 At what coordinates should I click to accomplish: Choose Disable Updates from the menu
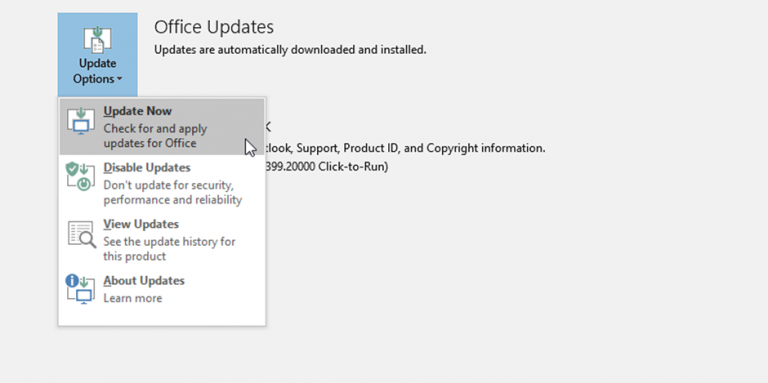[162, 184]
